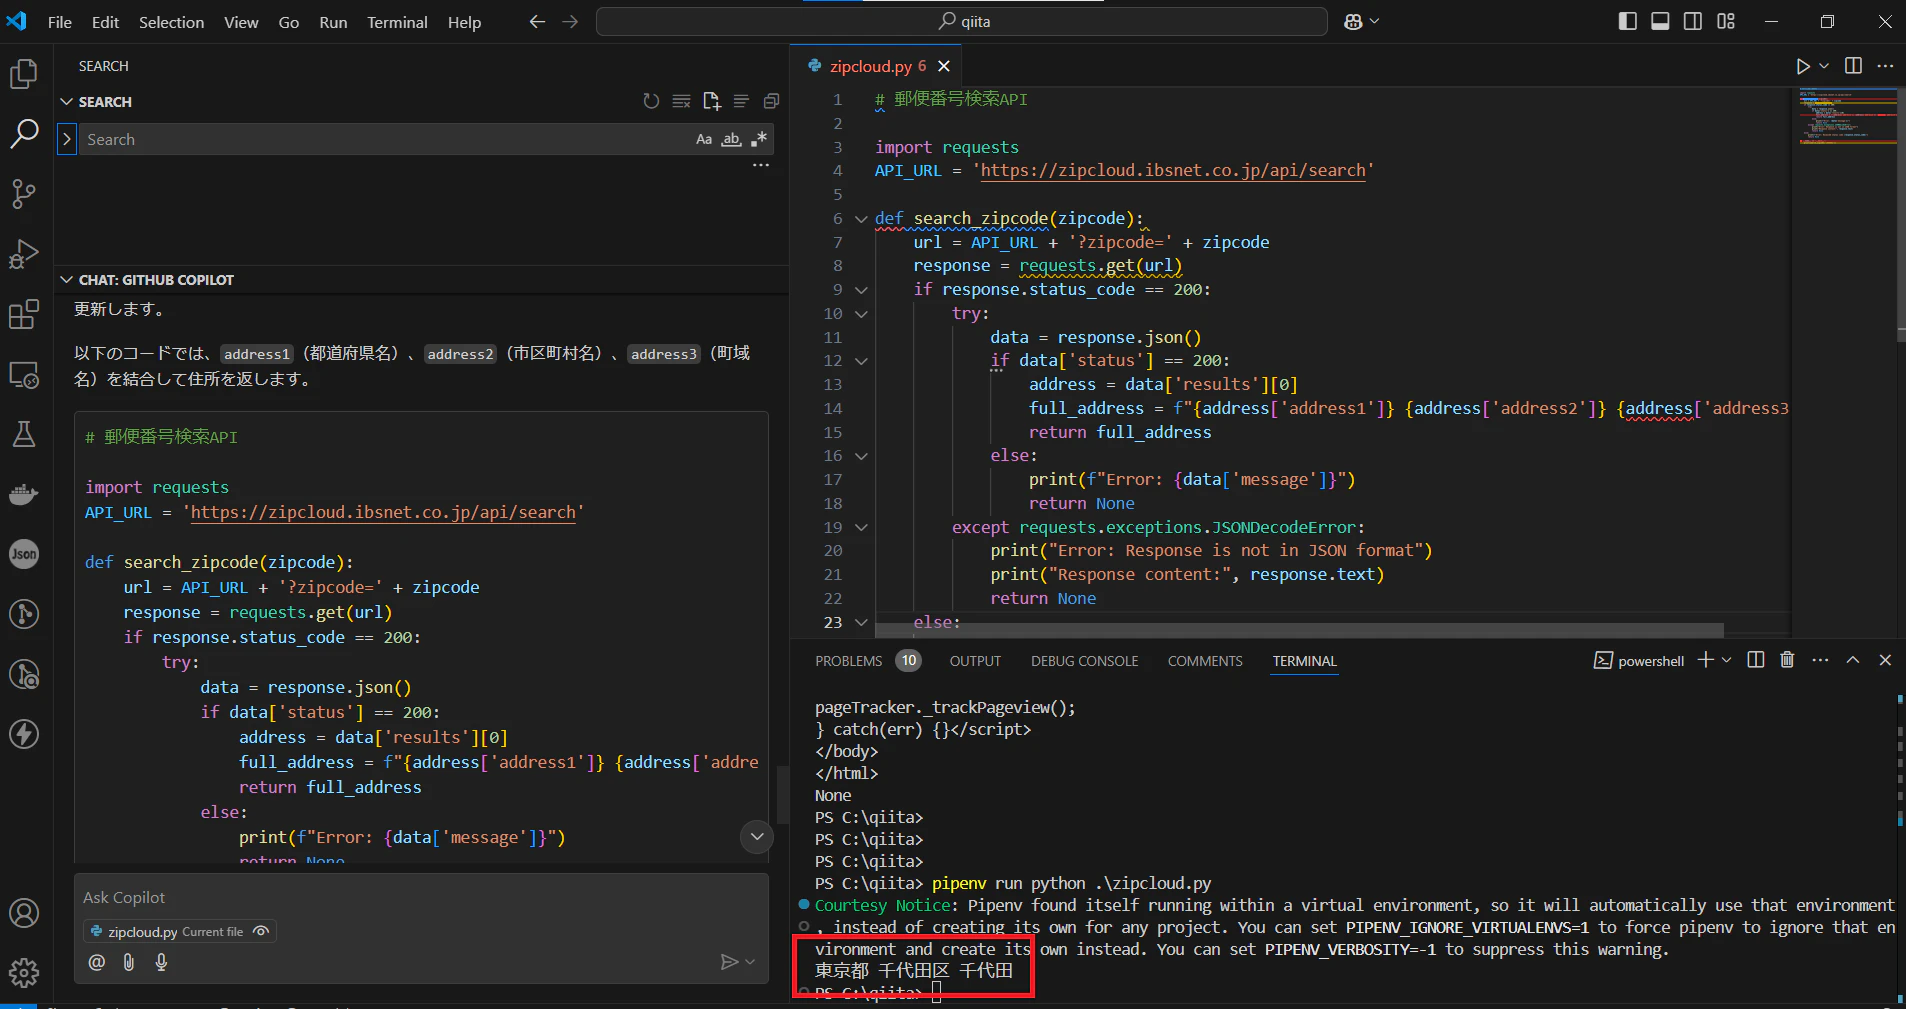Toggle Match Case in search box

pyautogui.click(x=704, y=140)
